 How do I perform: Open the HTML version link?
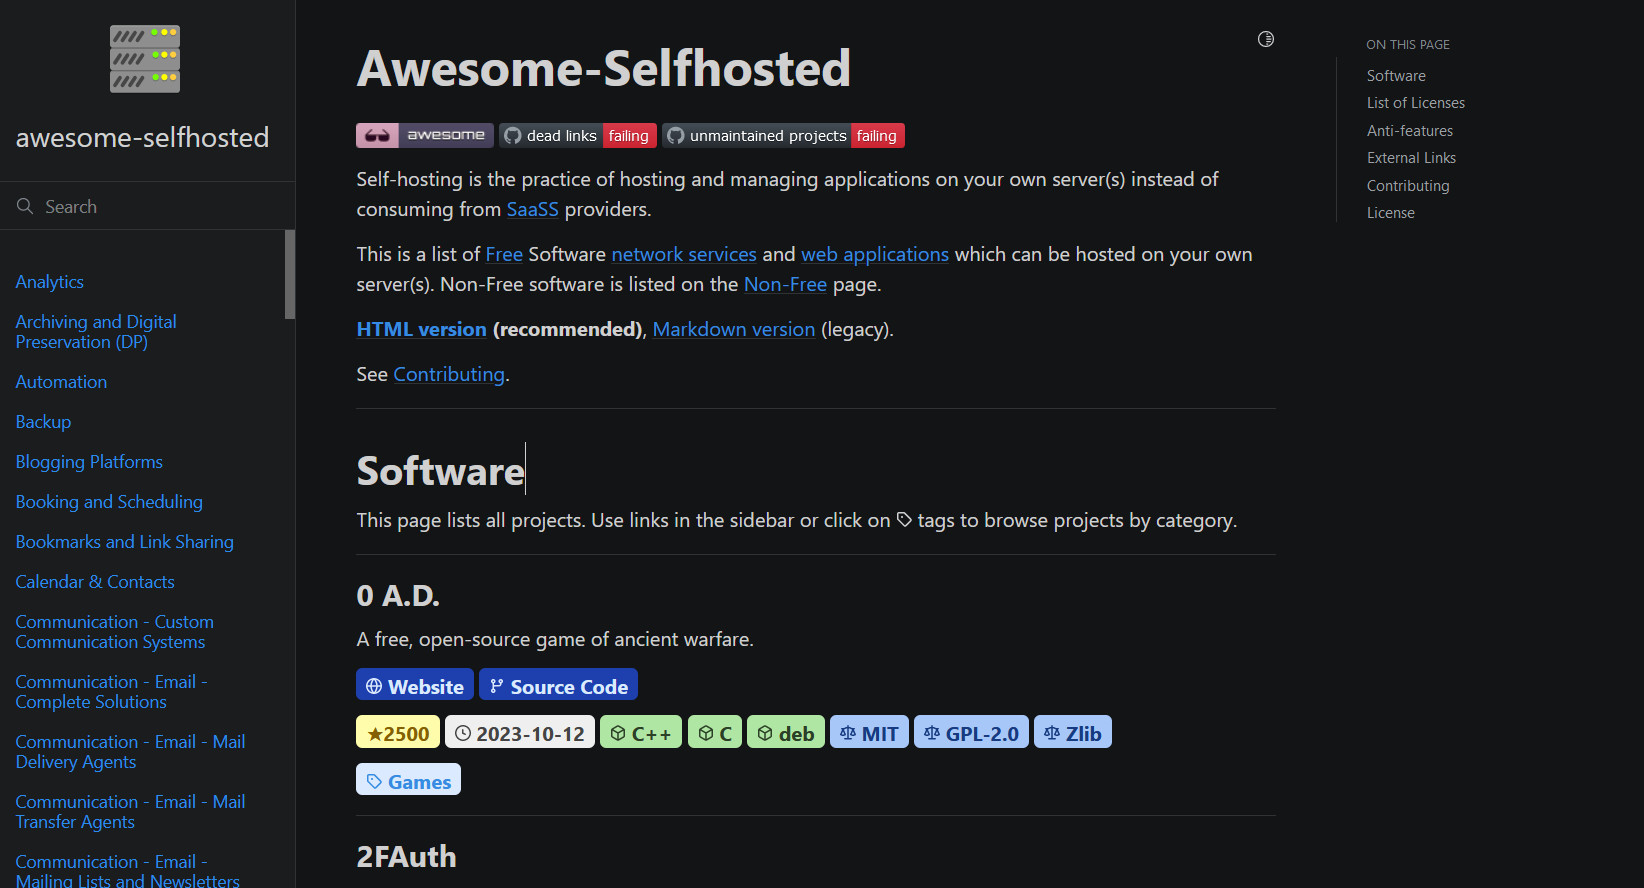[x=421, y=329]
